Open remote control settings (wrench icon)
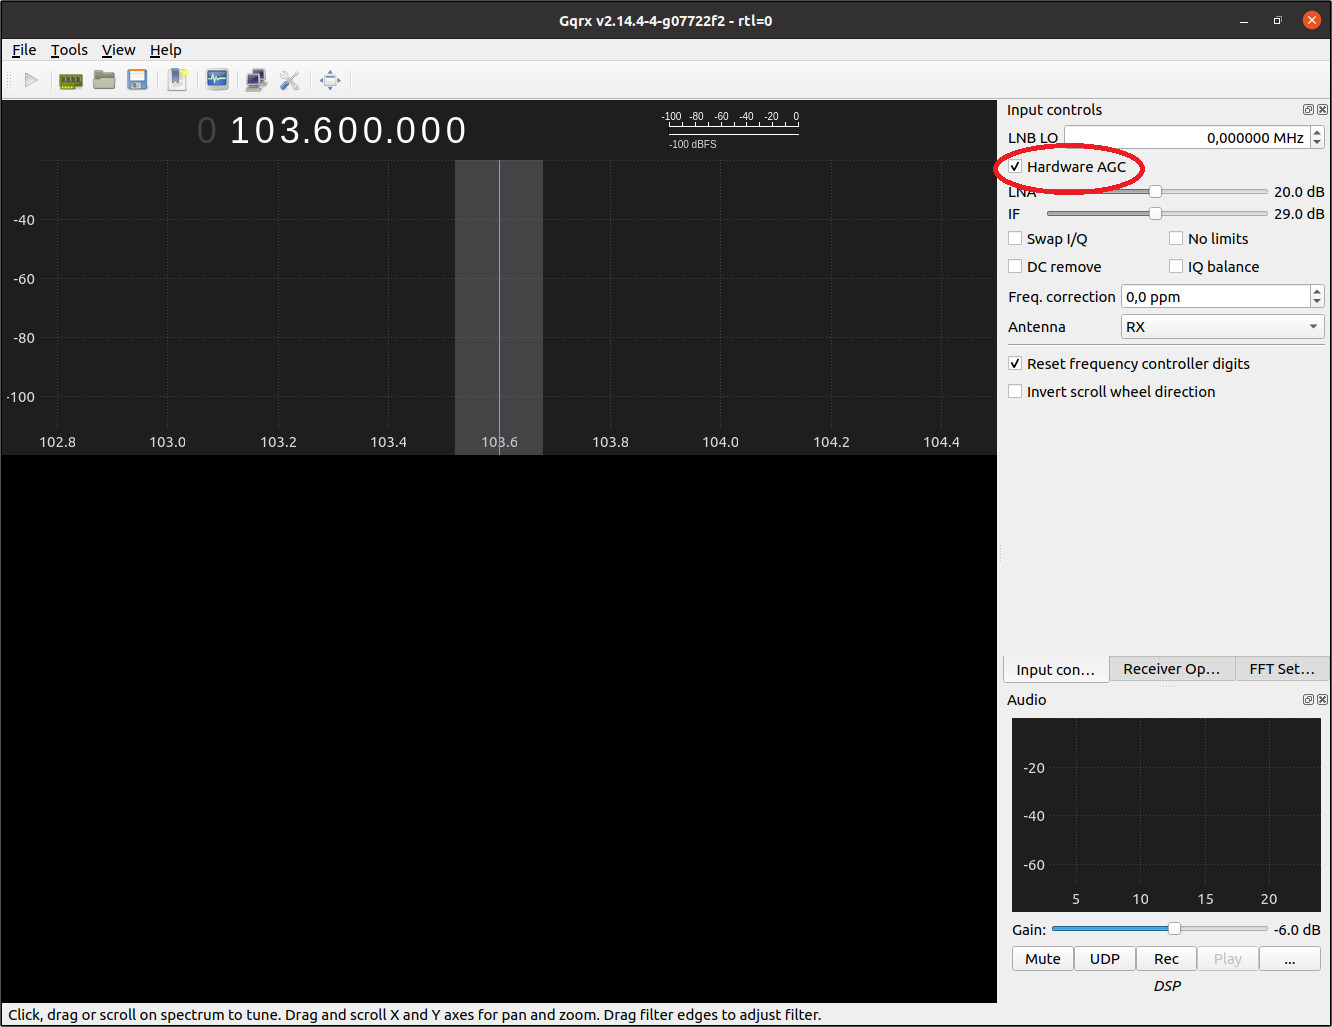The height and width of the screenshot is (1027, 1332). (289, 80)
